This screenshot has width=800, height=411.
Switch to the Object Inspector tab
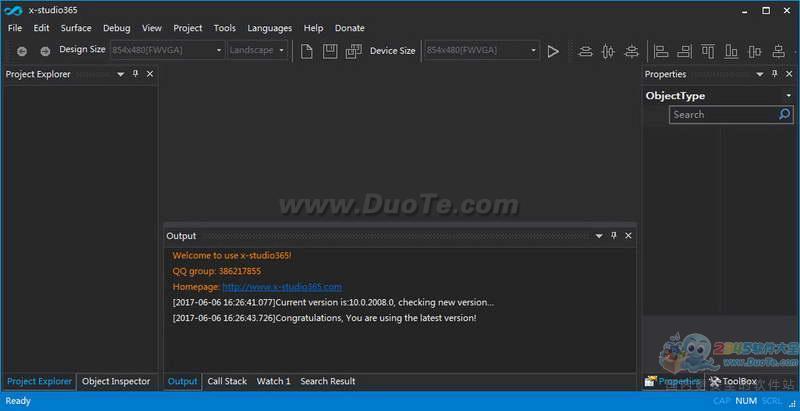point(116,381)
